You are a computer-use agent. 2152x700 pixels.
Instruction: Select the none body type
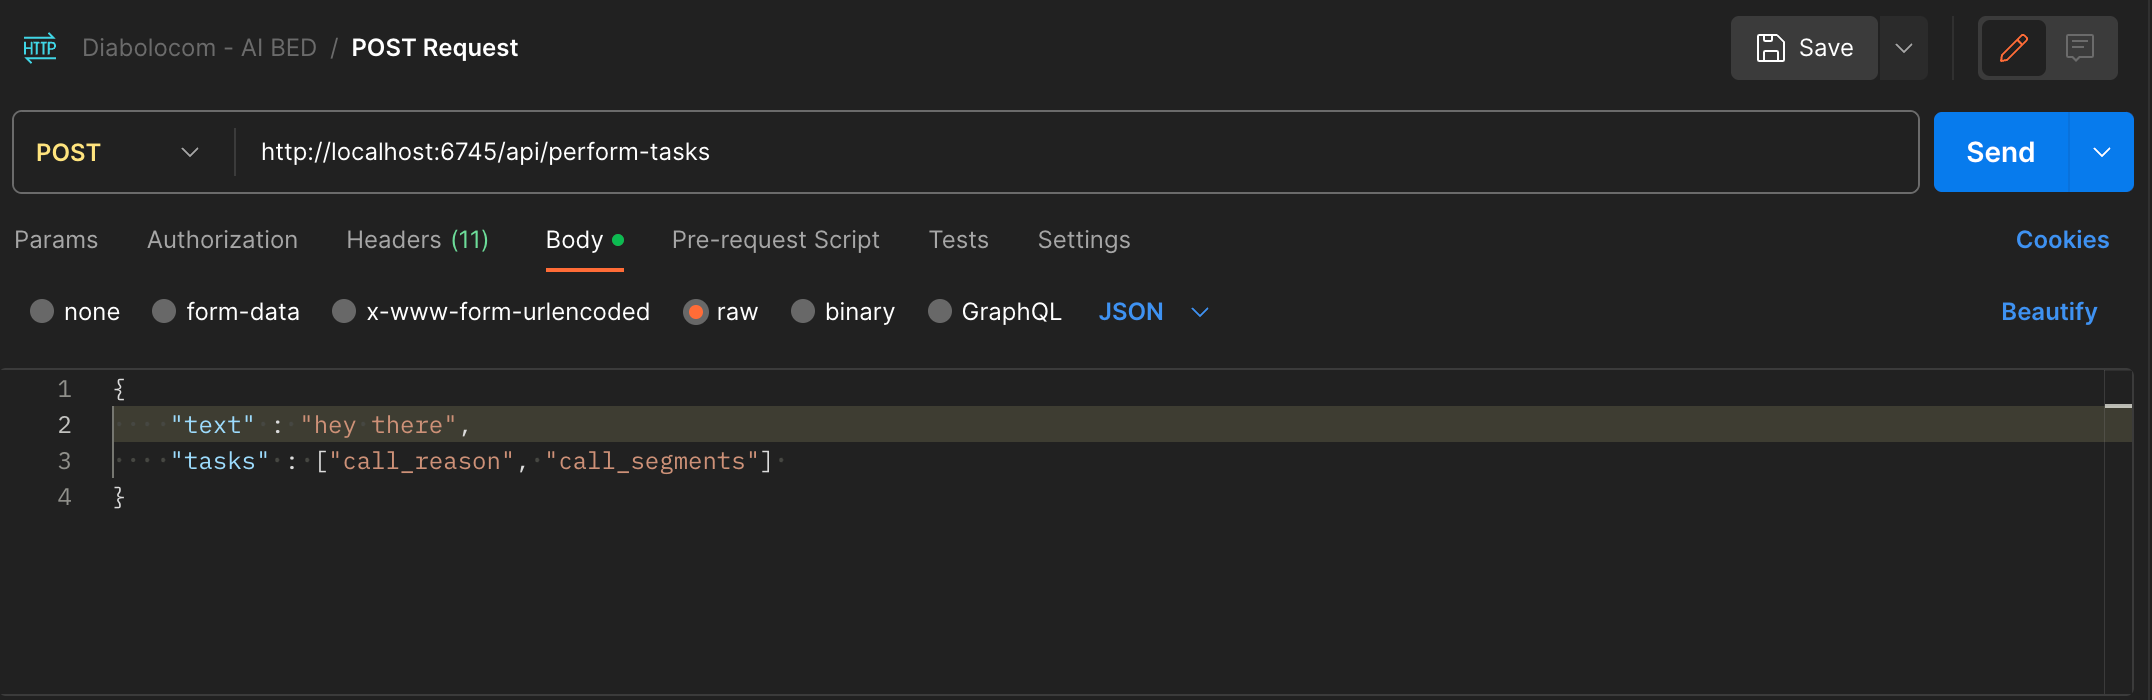(x=42, y=312)
